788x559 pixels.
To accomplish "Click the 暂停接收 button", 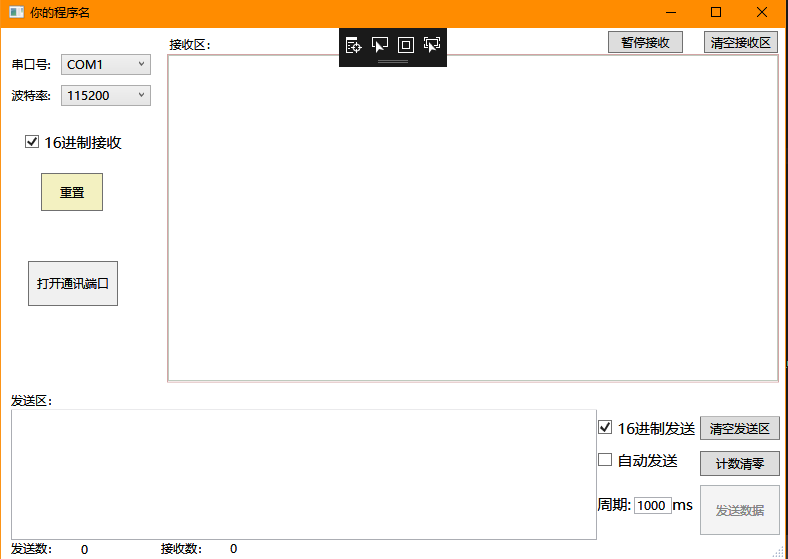I will click(x=645, y=42).
